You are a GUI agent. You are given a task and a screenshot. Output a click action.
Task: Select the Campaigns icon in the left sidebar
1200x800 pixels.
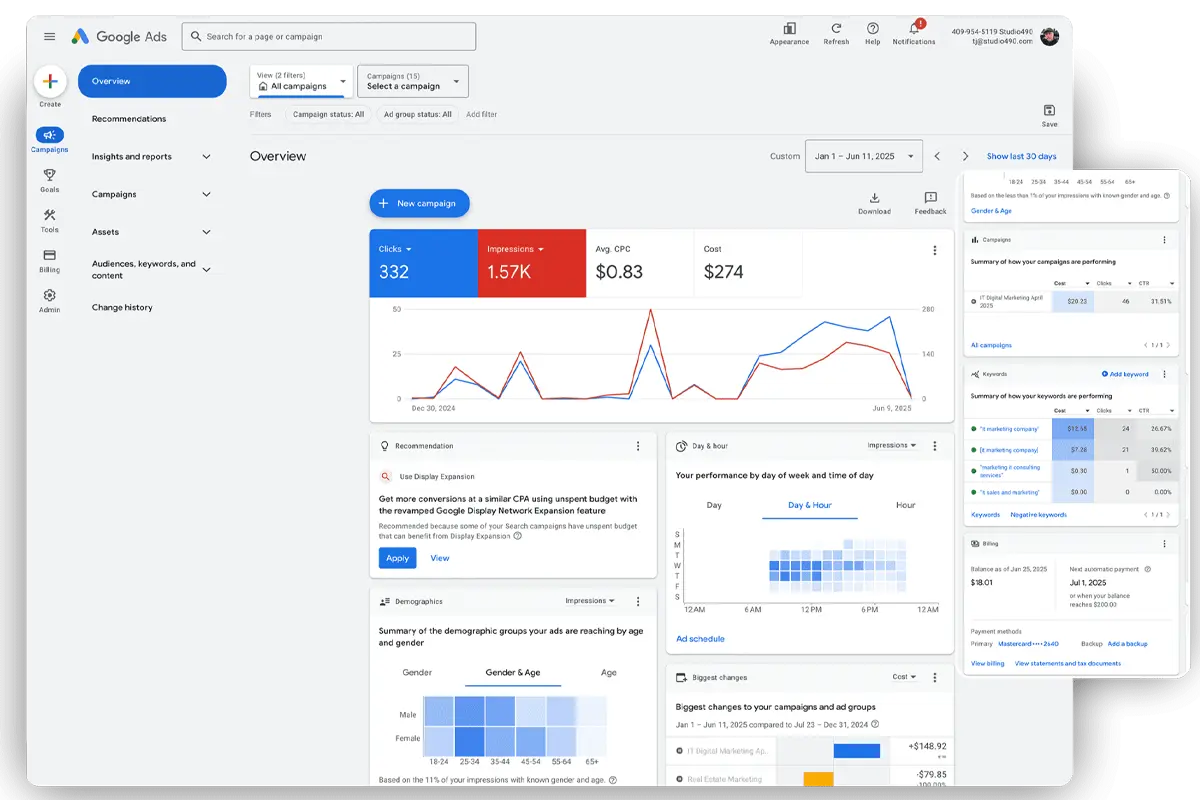tap(49, 137)
